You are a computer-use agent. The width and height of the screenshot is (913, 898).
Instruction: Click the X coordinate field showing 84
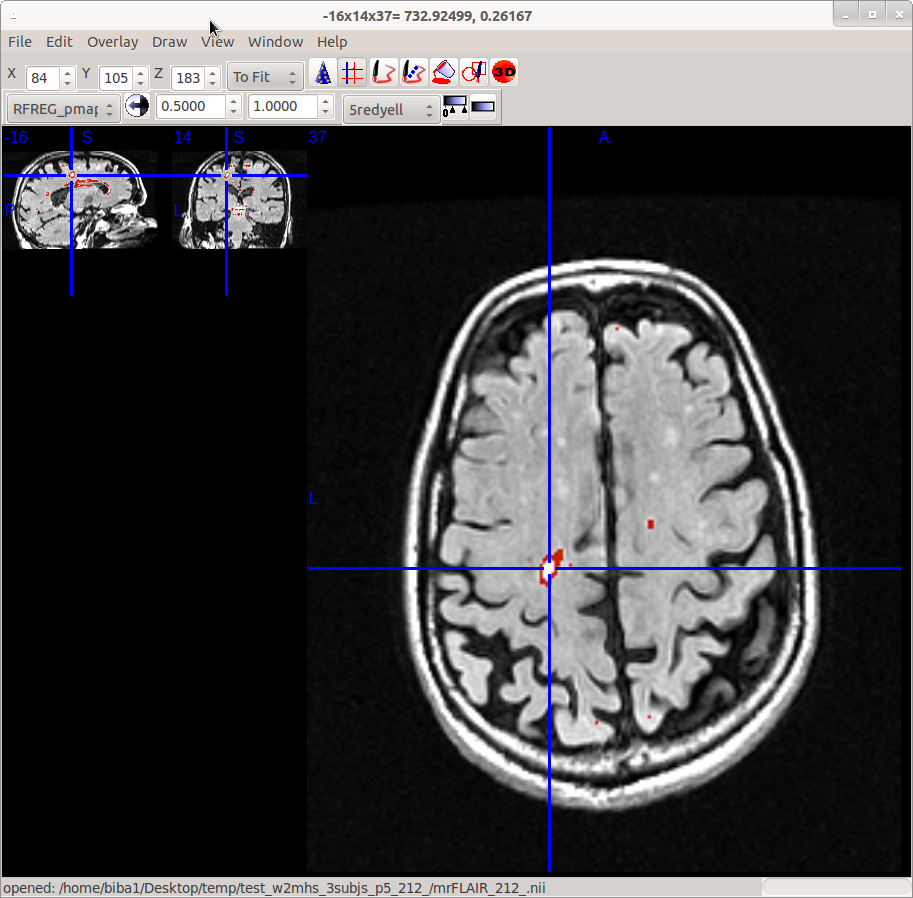[x=43, y=78]
